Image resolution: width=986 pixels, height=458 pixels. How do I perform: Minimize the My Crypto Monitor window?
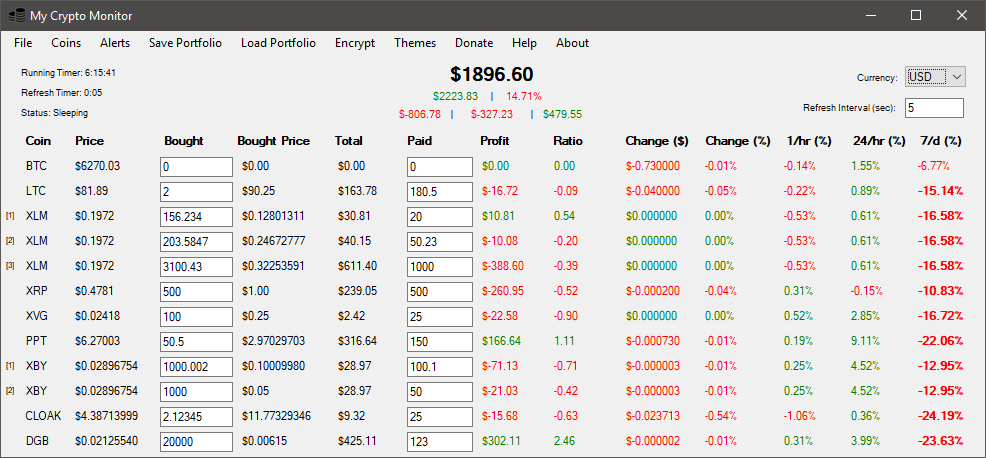872,15
